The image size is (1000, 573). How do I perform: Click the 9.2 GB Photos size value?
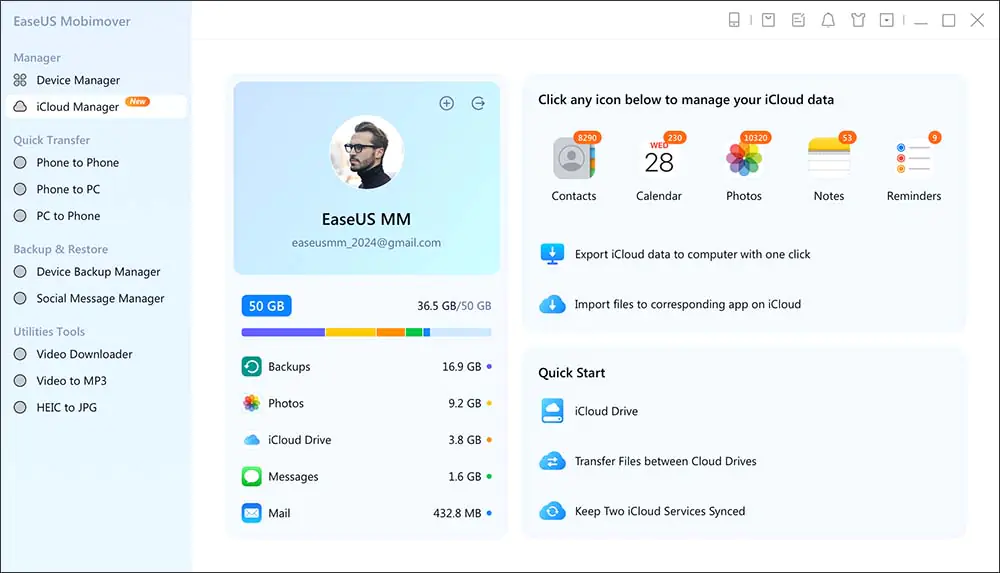(x=465, y=403)
